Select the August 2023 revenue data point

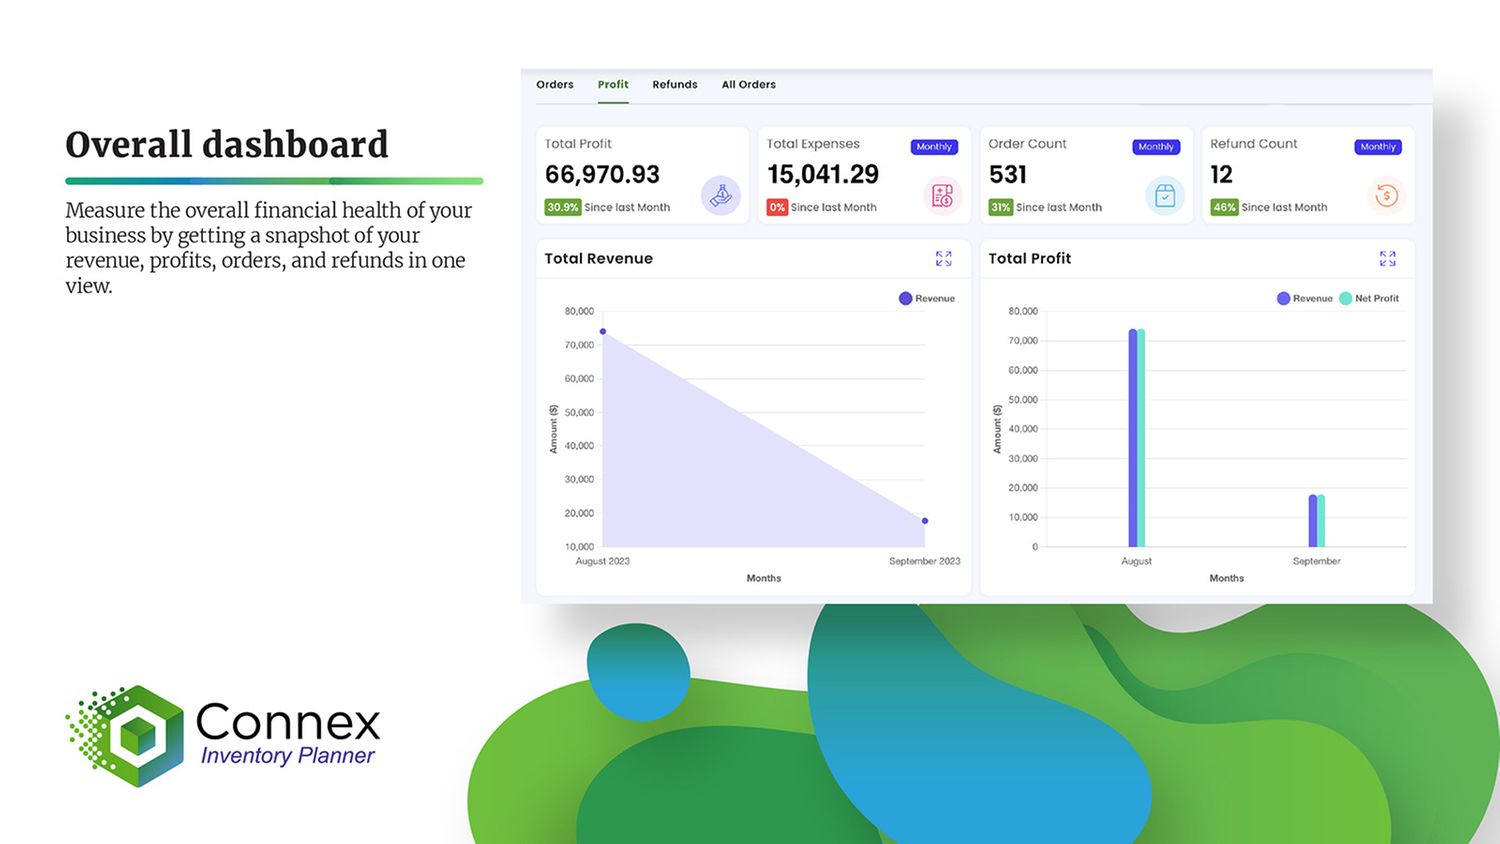click(x=603, y=331)
